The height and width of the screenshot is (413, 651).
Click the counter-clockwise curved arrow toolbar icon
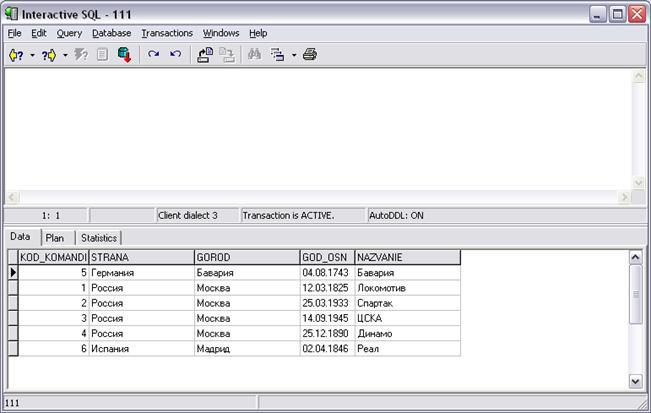[175, 55]
